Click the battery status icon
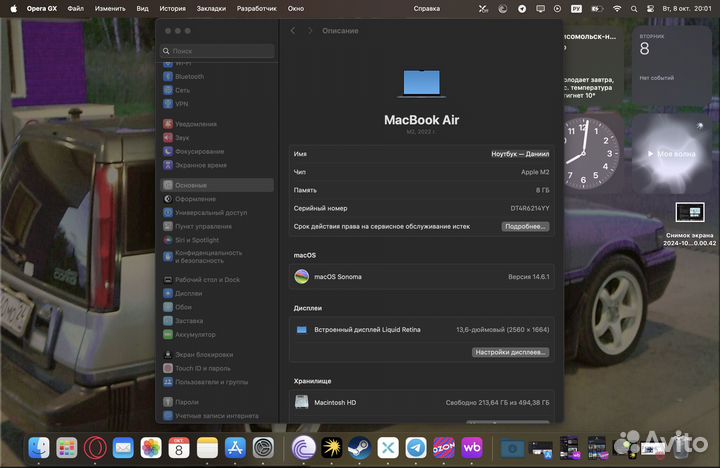This screenshot has width=720, height=468. [596, 8]
